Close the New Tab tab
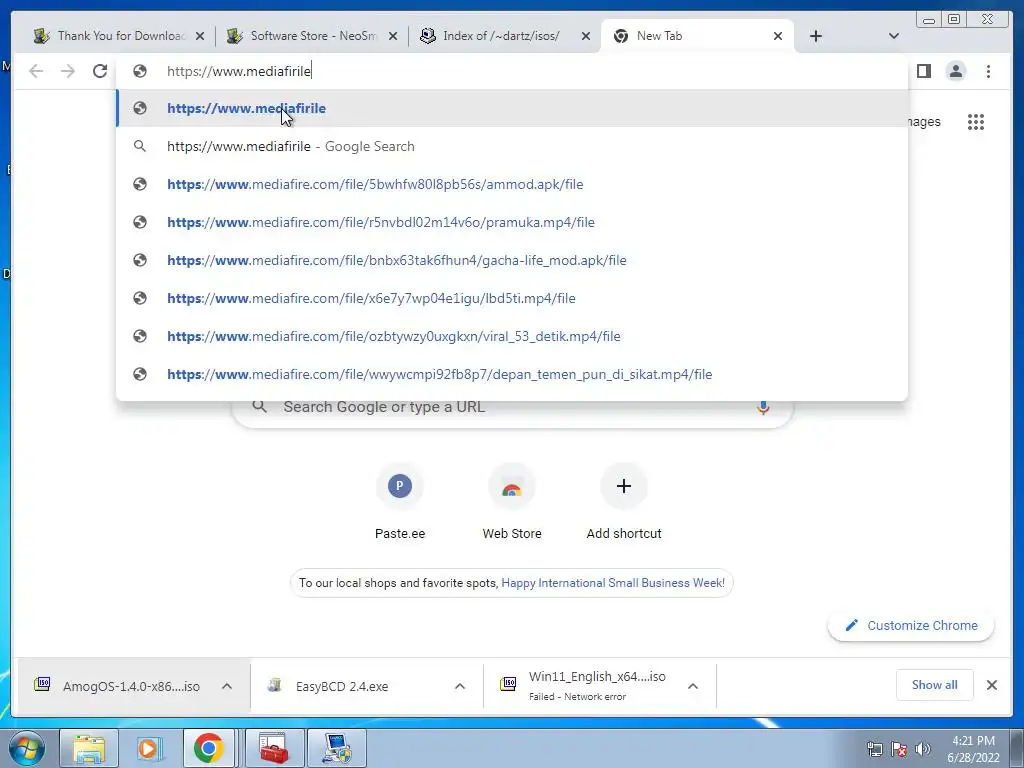The height and width of the screenshot is (768, 1024). click(x=778, y=36)
